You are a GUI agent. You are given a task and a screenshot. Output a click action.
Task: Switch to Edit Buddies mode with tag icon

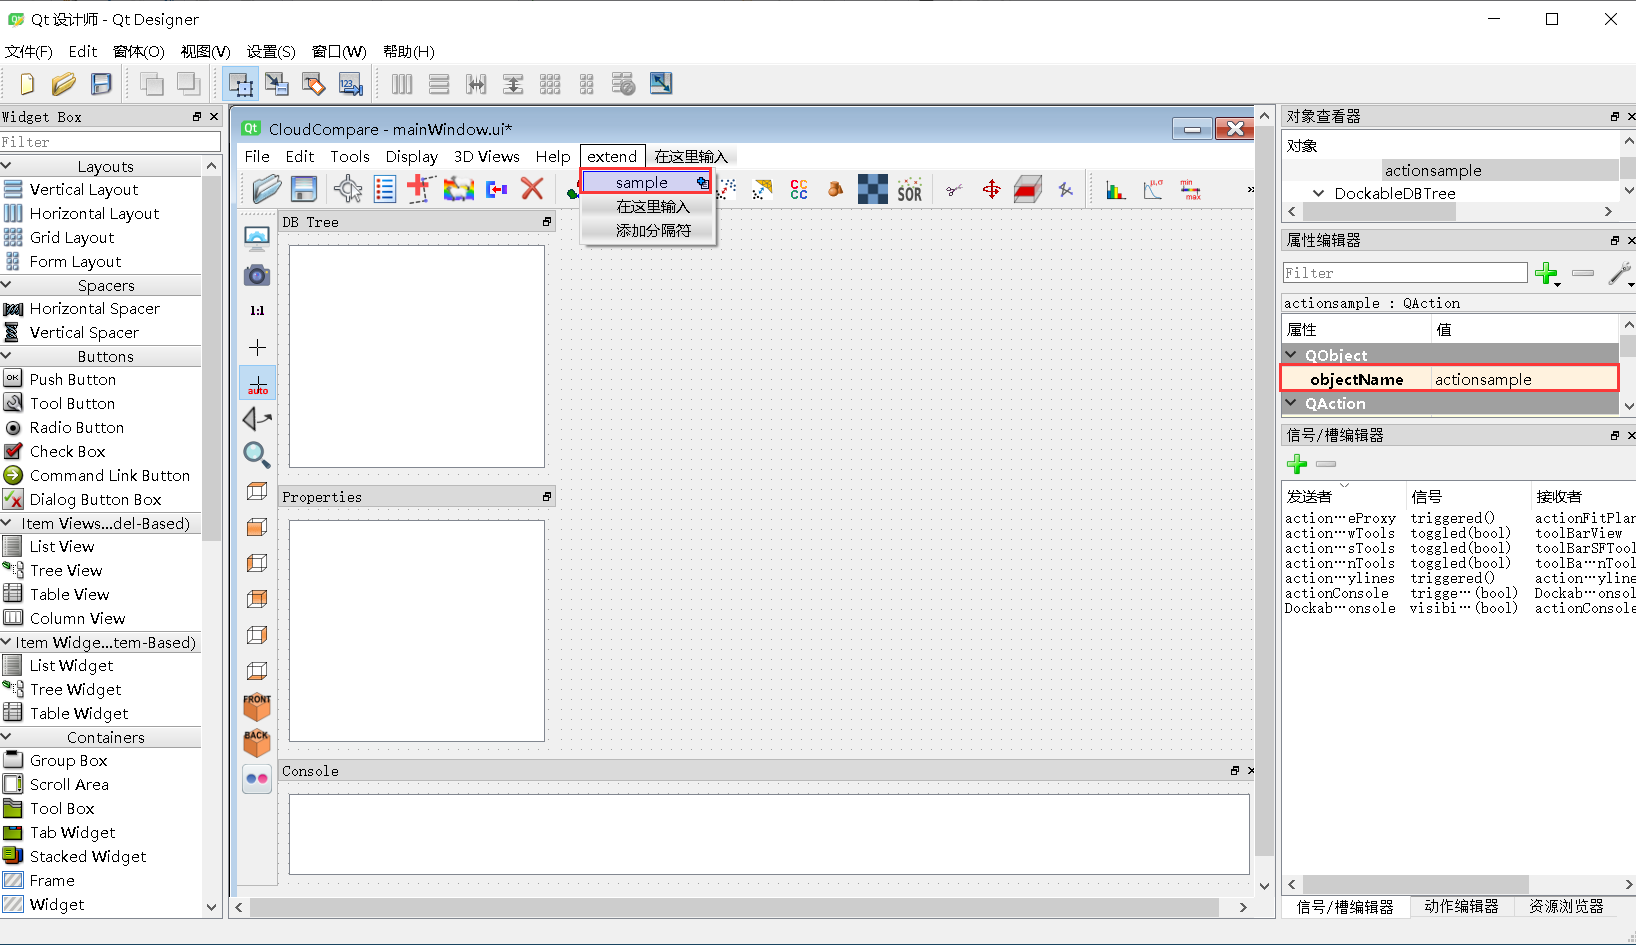314,84
